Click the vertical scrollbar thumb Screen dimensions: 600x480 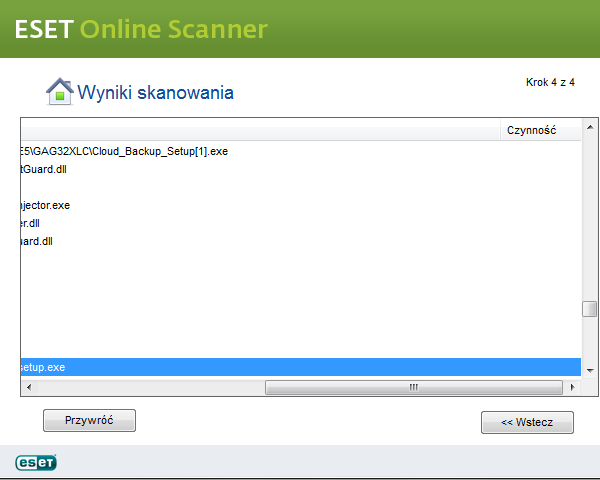tap(590, 309)
